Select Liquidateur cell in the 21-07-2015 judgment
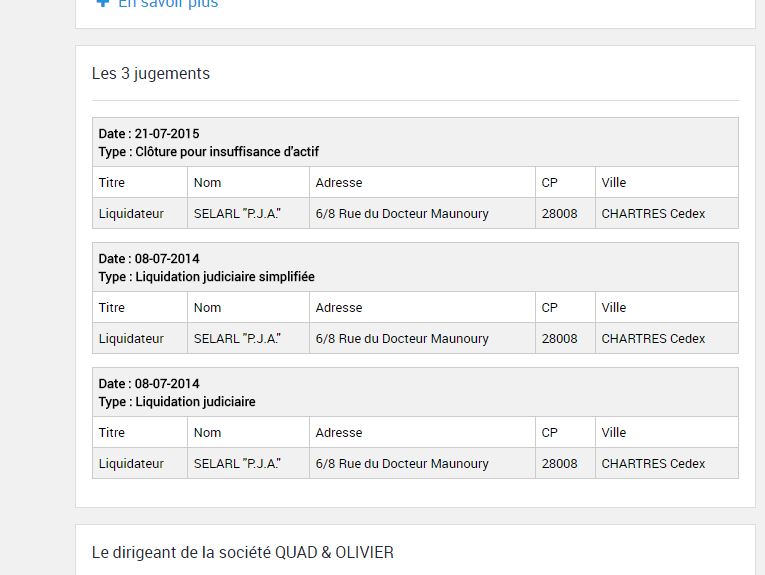The image size is (765, 575). click(131, 214)
